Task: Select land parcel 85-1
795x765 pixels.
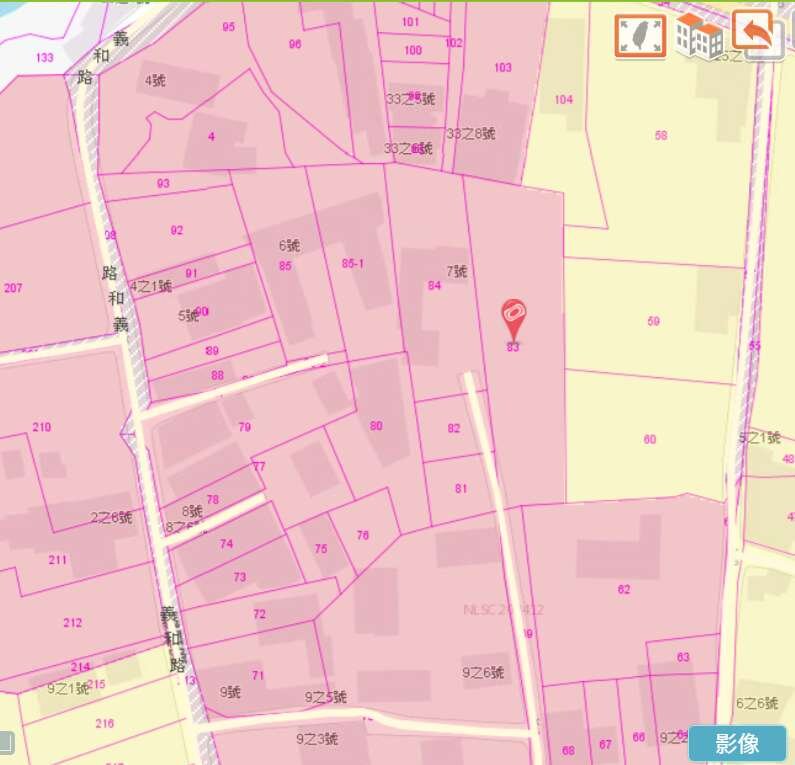Action: (353, 264)
